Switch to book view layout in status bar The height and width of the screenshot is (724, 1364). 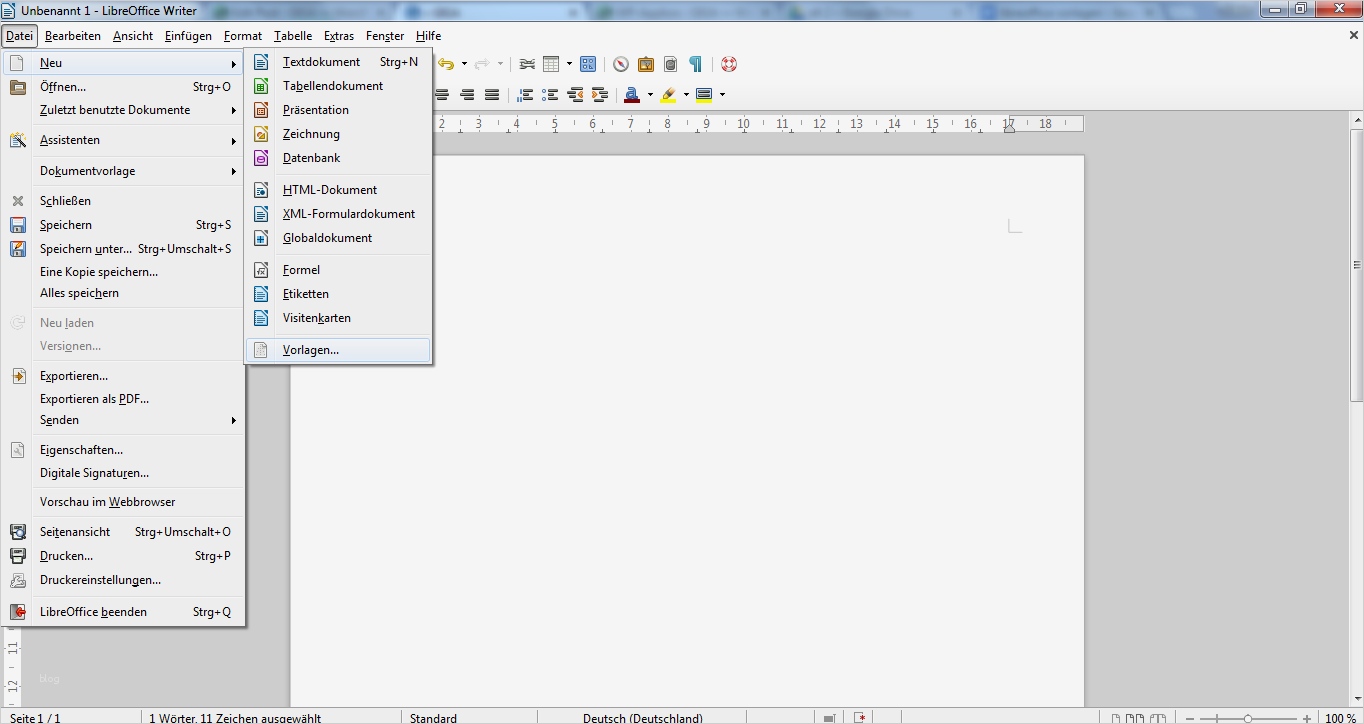click(1159, 718)
